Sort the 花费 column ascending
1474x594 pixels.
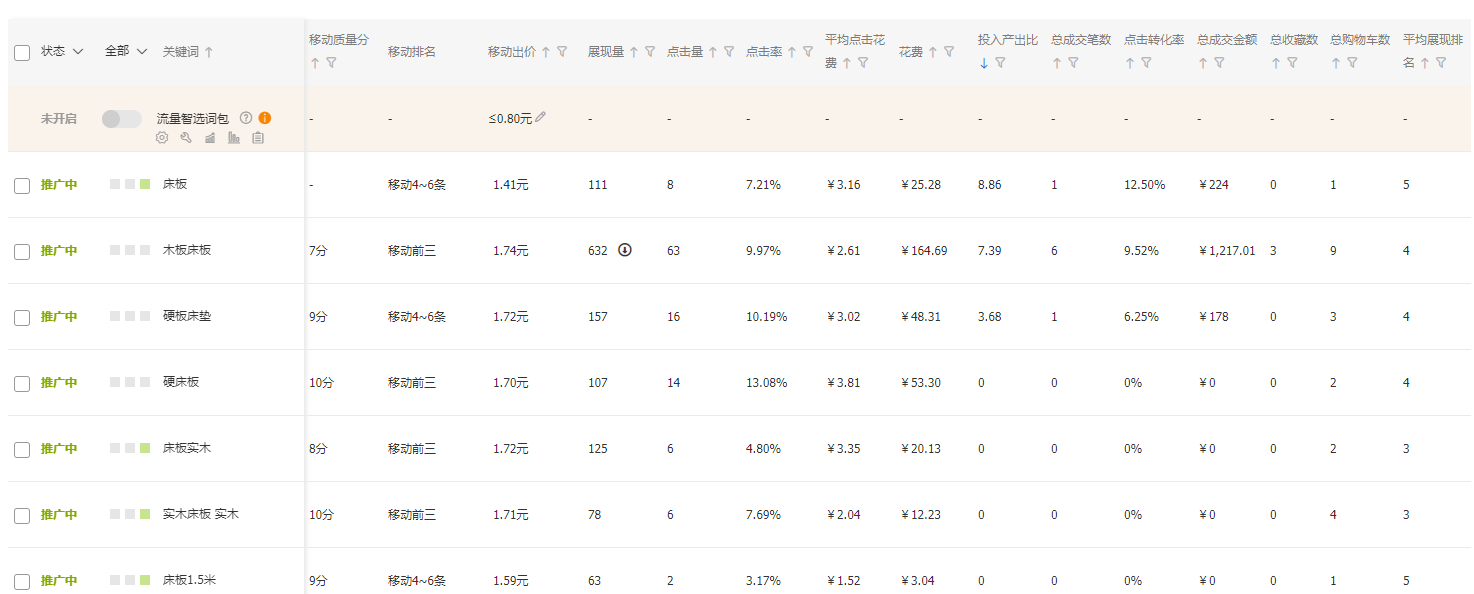[933, 52]
